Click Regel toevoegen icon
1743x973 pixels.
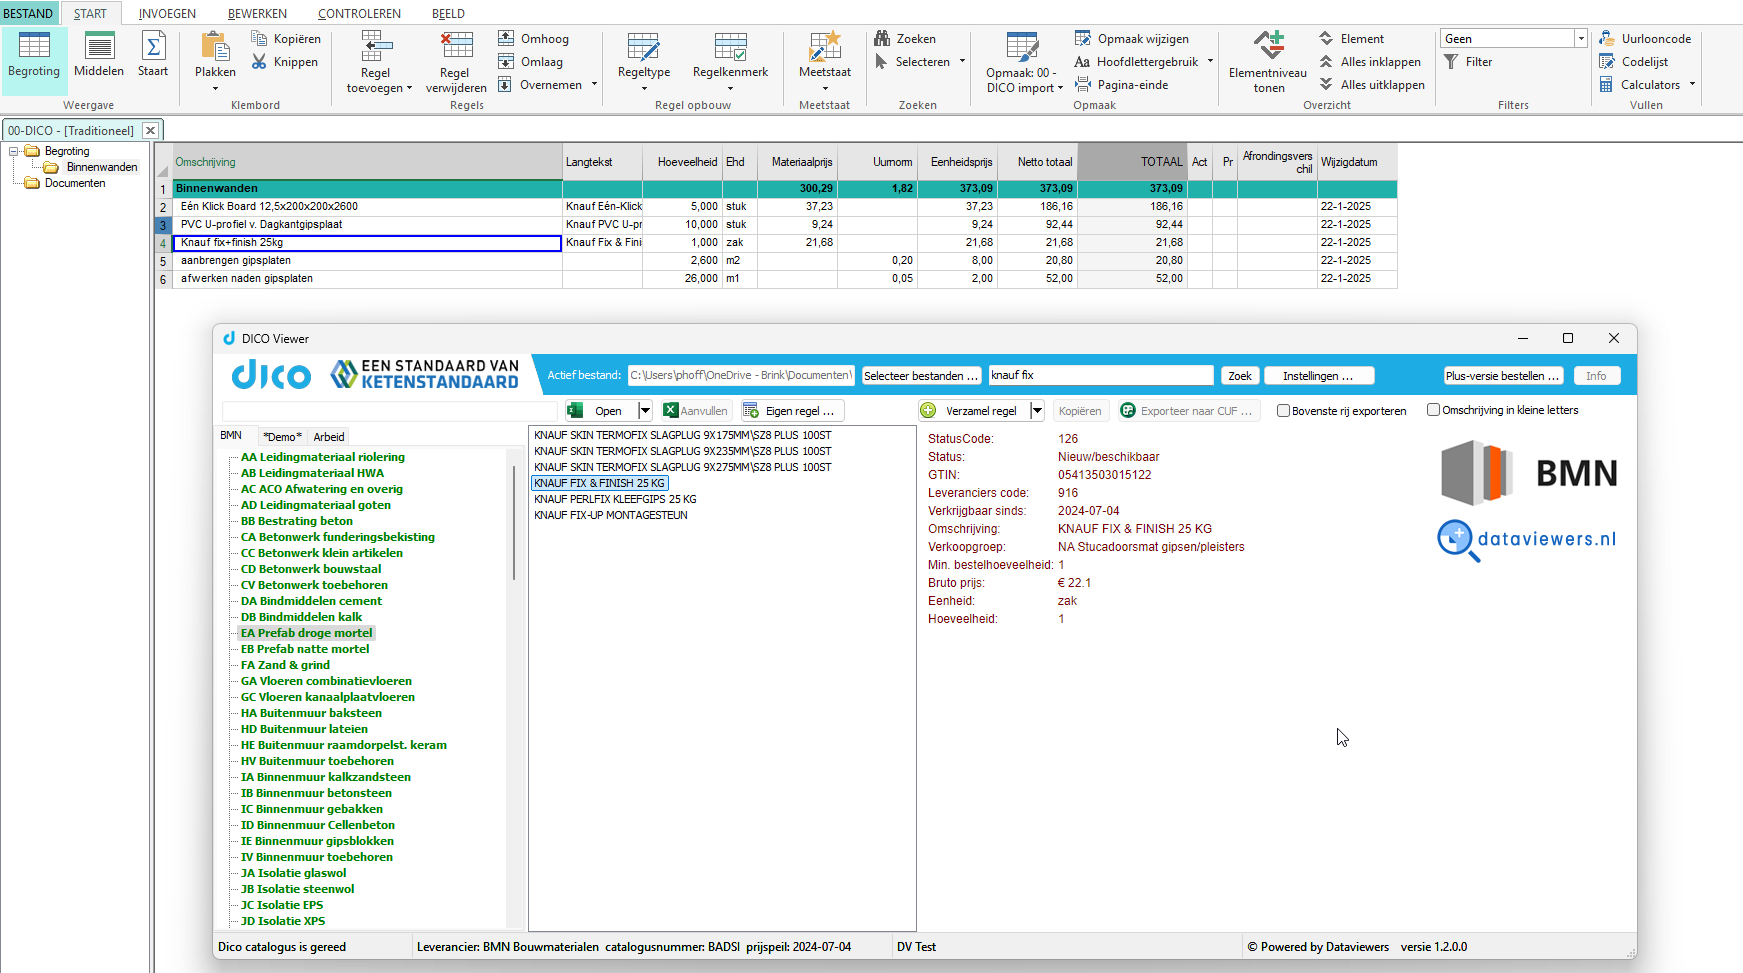click(x=376, y=47)
